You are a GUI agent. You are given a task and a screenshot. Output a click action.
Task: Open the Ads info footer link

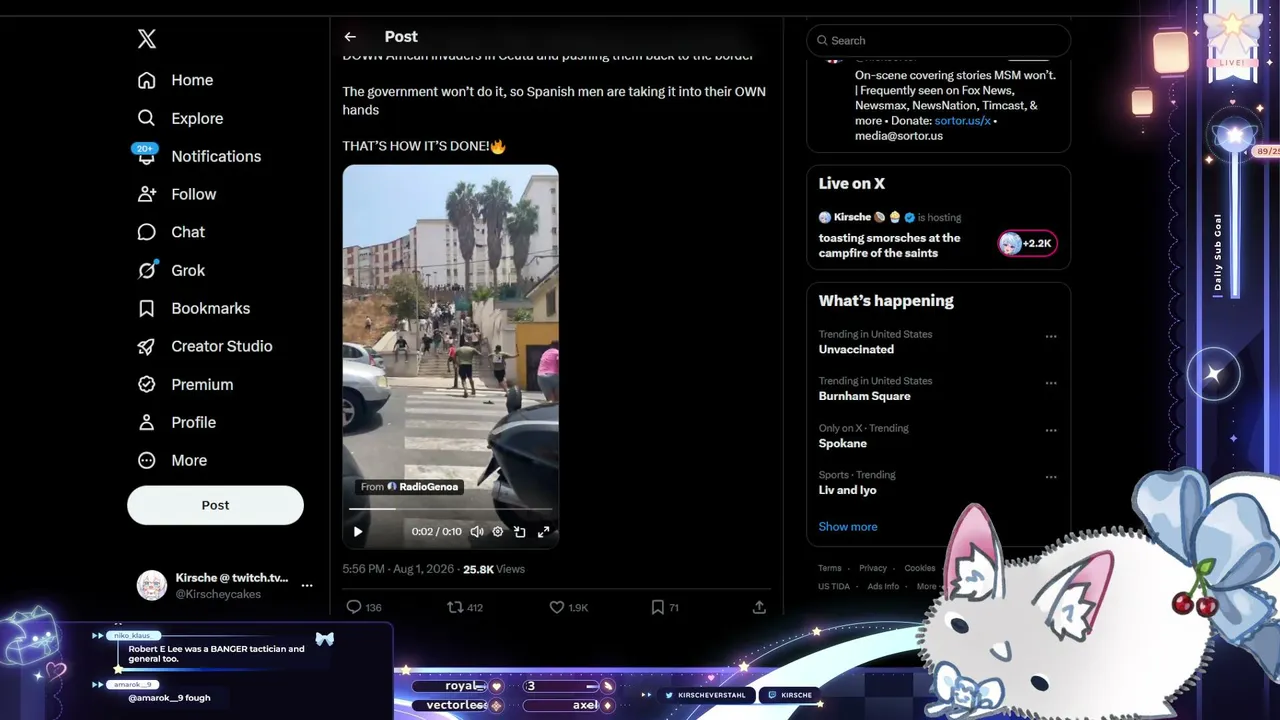[x=883, y=587]
